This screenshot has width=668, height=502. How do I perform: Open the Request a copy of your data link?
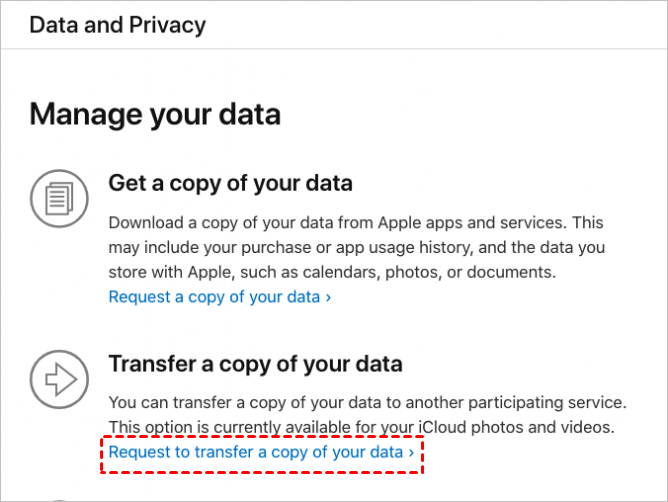(x=214, y=297)
